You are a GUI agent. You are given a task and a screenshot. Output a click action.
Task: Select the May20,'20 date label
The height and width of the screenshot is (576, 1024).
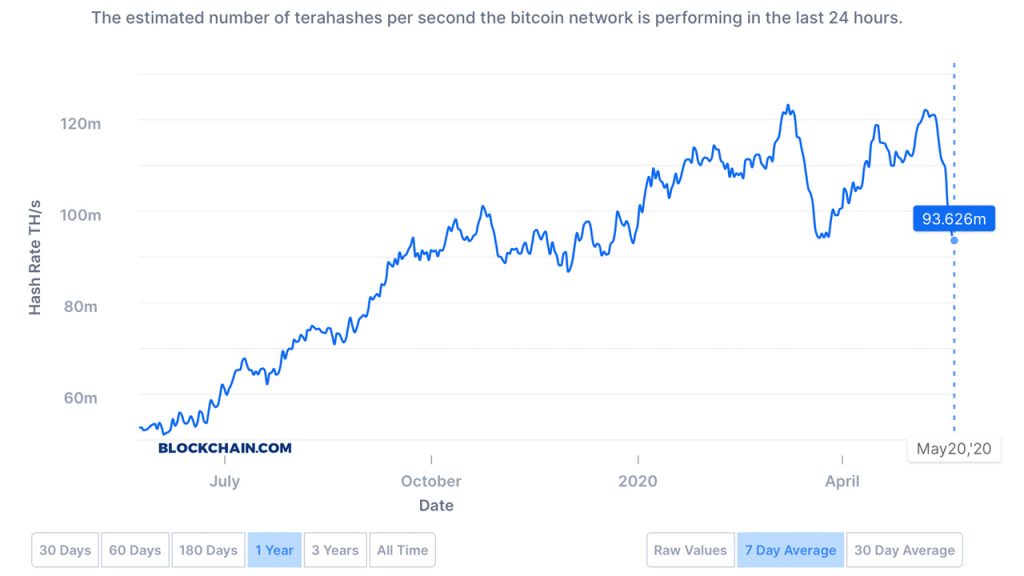coord(954,448)
